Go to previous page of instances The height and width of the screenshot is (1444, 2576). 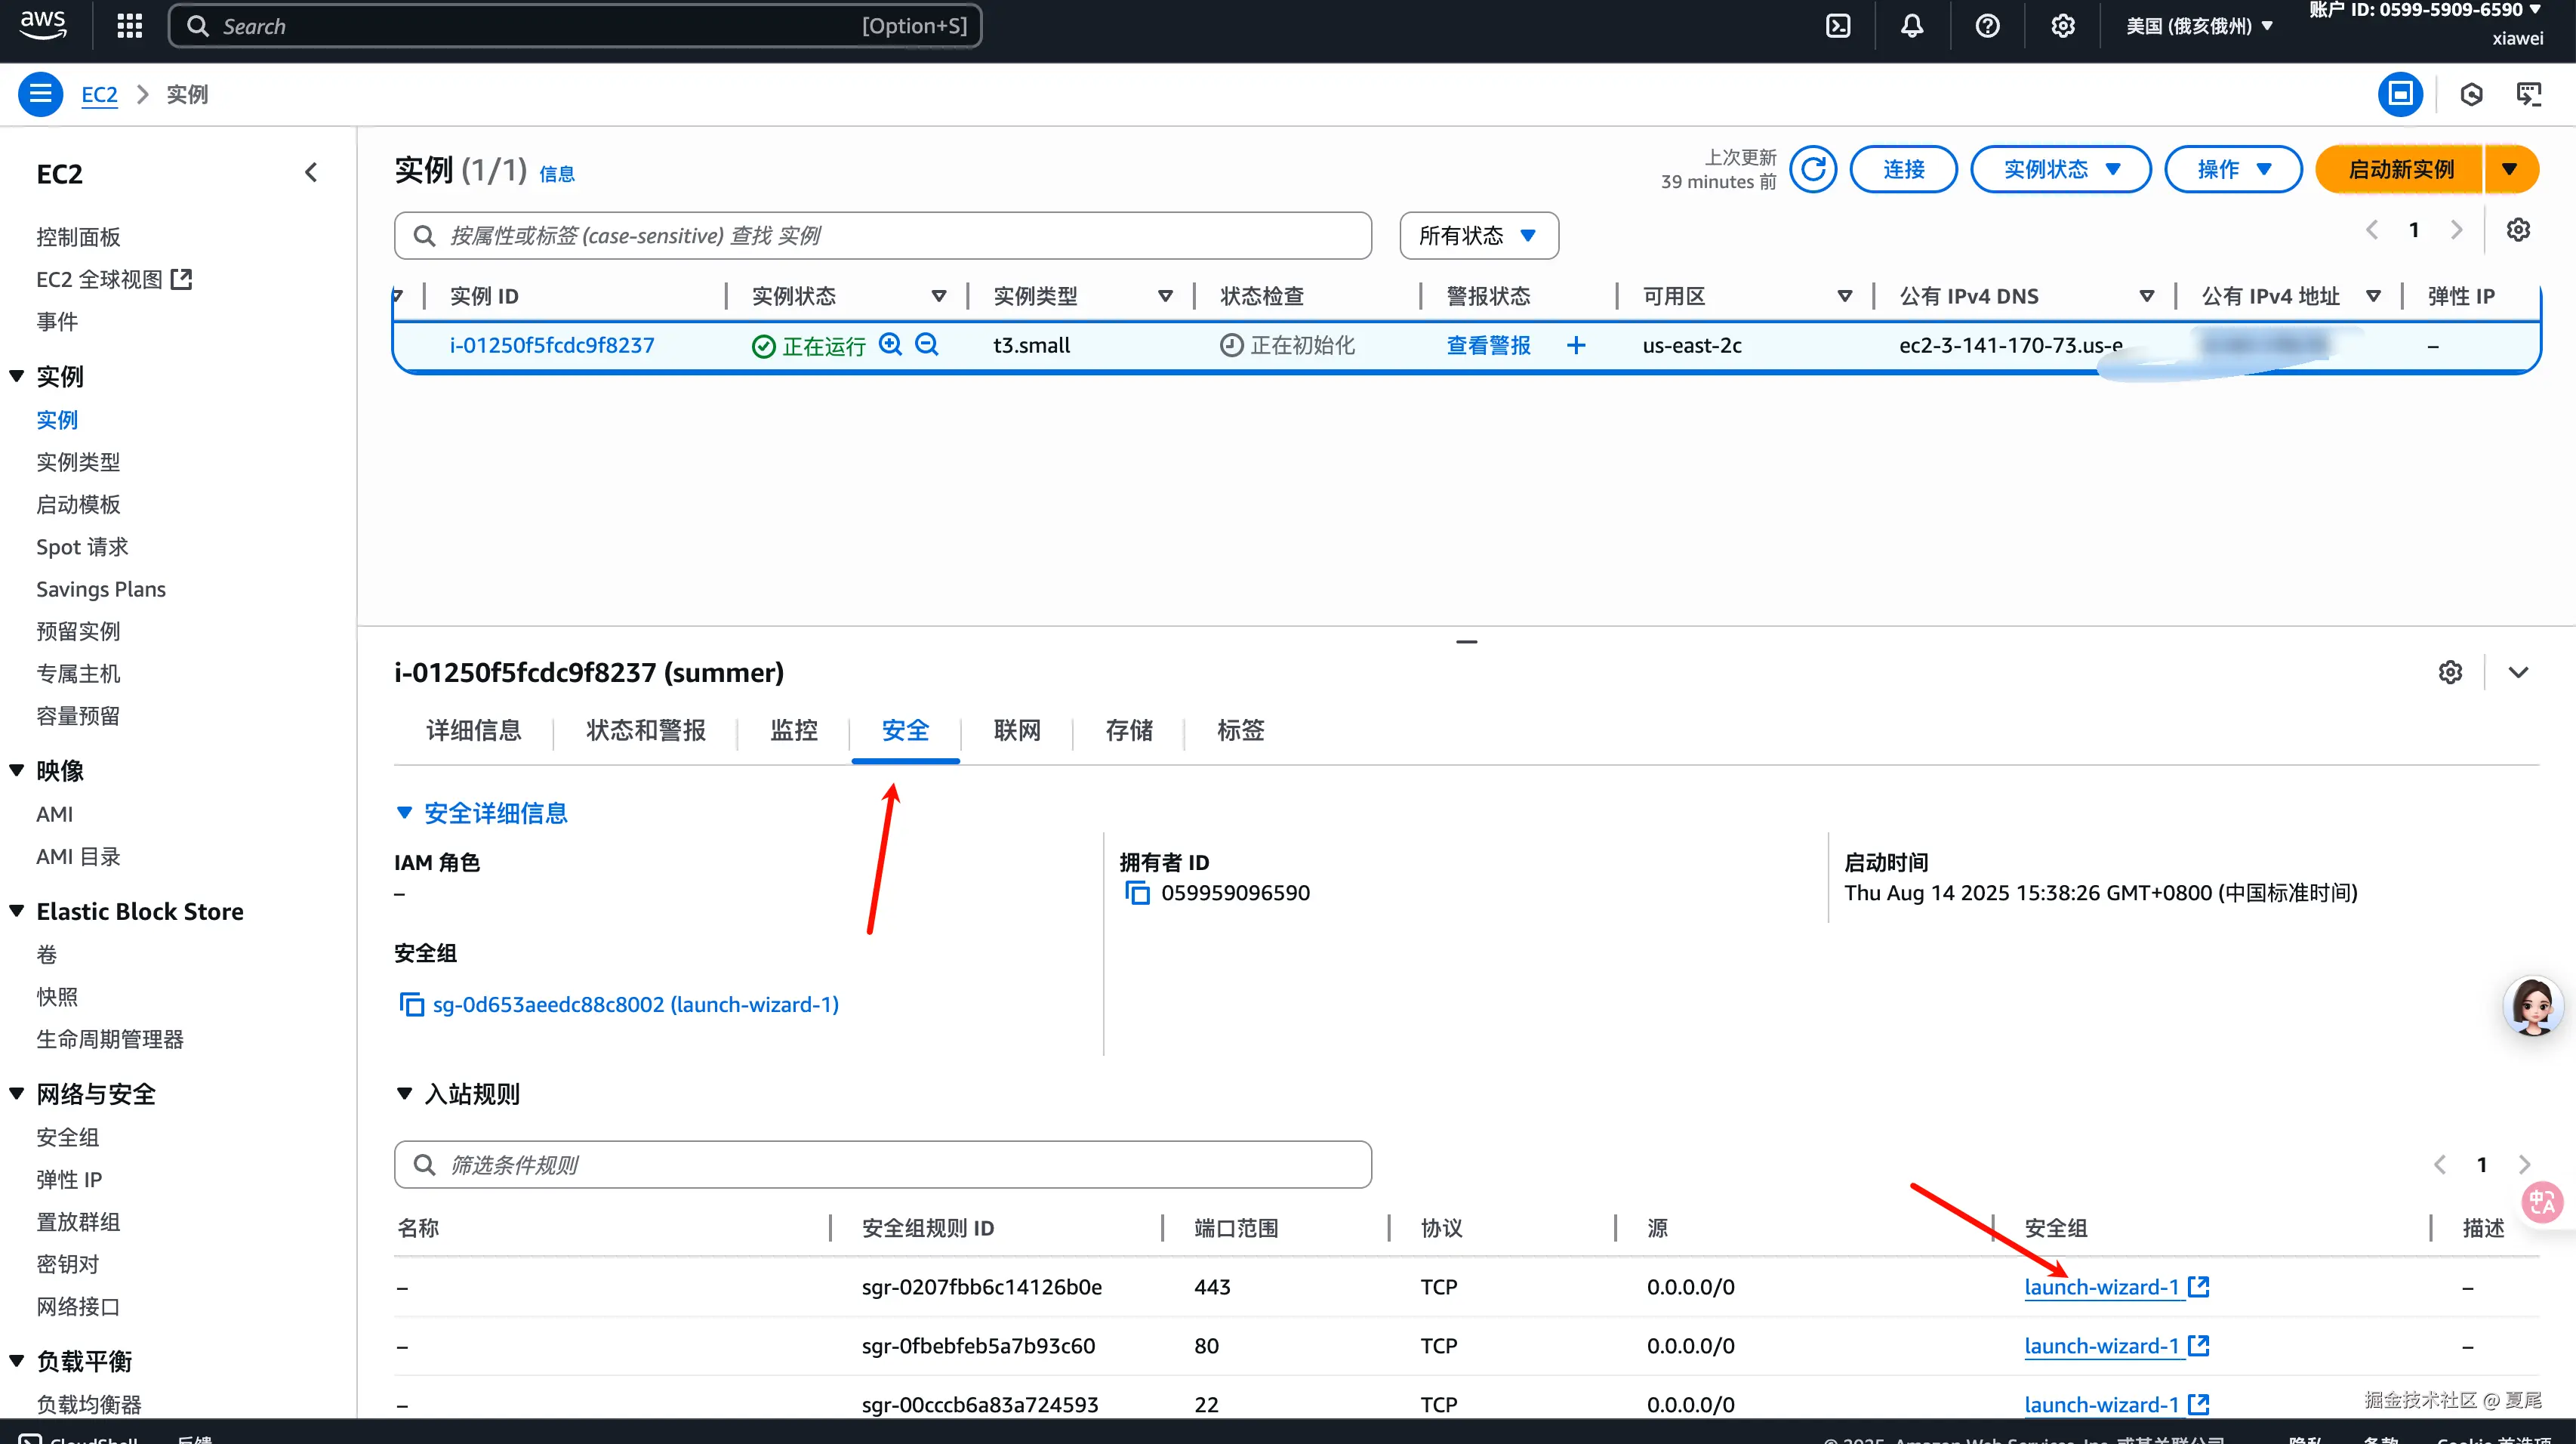pos(2372,230)
